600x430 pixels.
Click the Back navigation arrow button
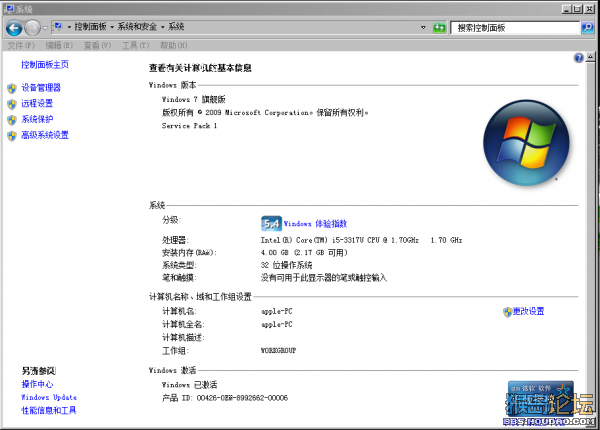coord(14,28)
